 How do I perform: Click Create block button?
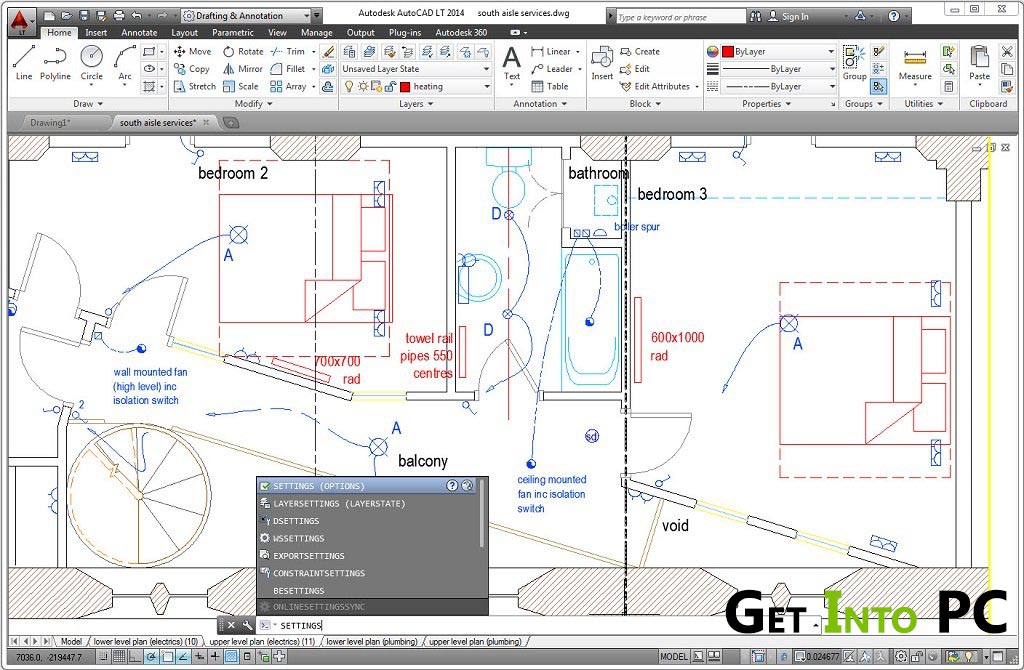point(640,51)
